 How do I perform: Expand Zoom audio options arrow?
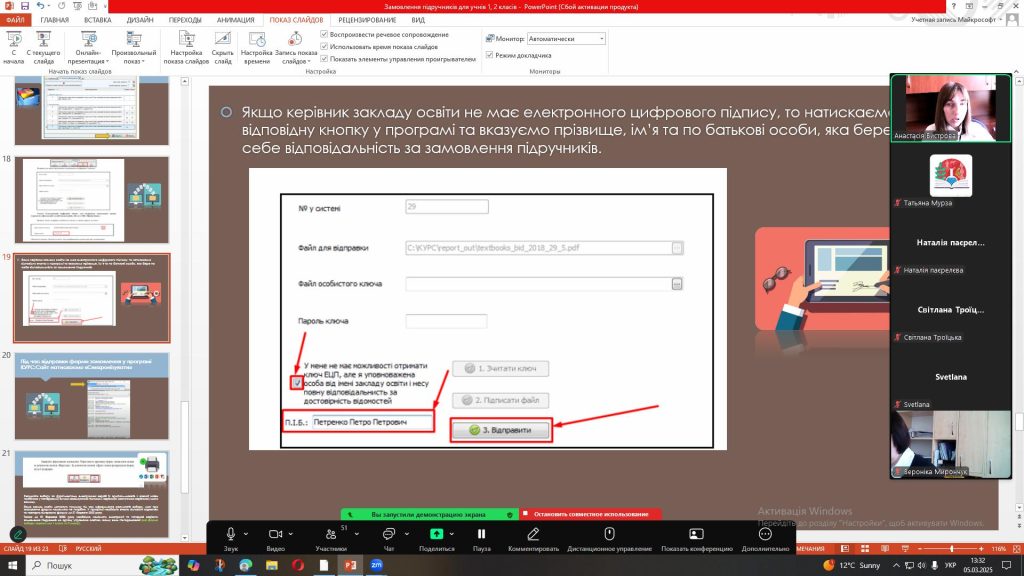(x=246, y=534)
